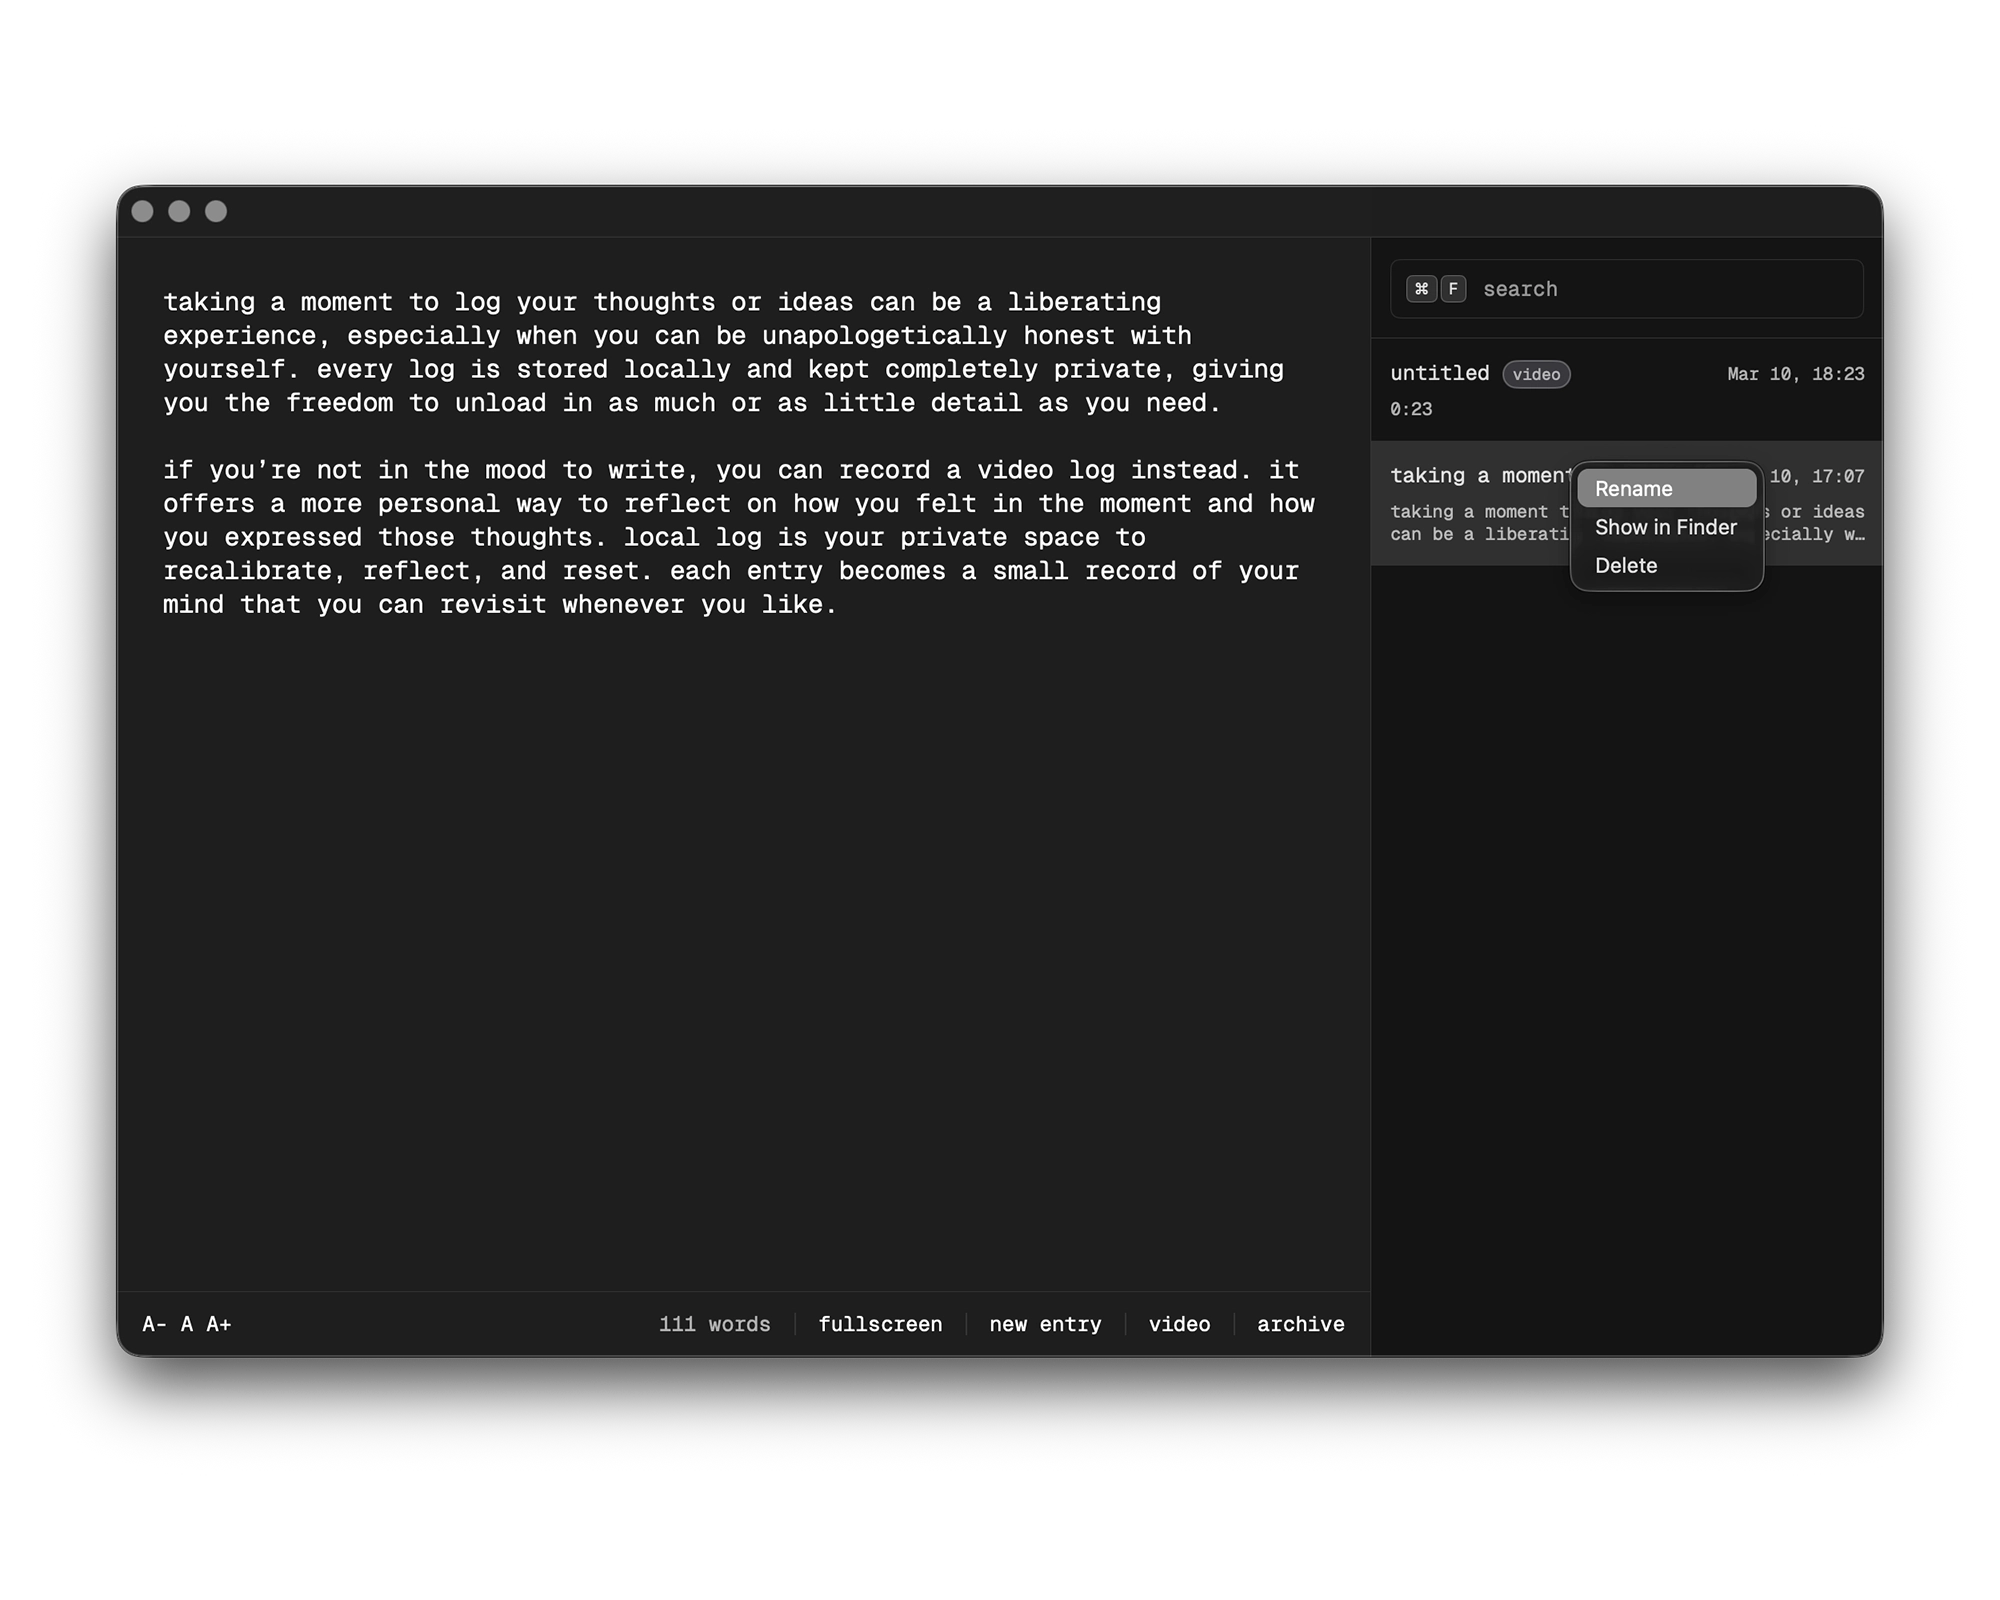Click the video tag badge on the untitled entry
Screen dimensions: 2000x1600
pos(1537,374)
